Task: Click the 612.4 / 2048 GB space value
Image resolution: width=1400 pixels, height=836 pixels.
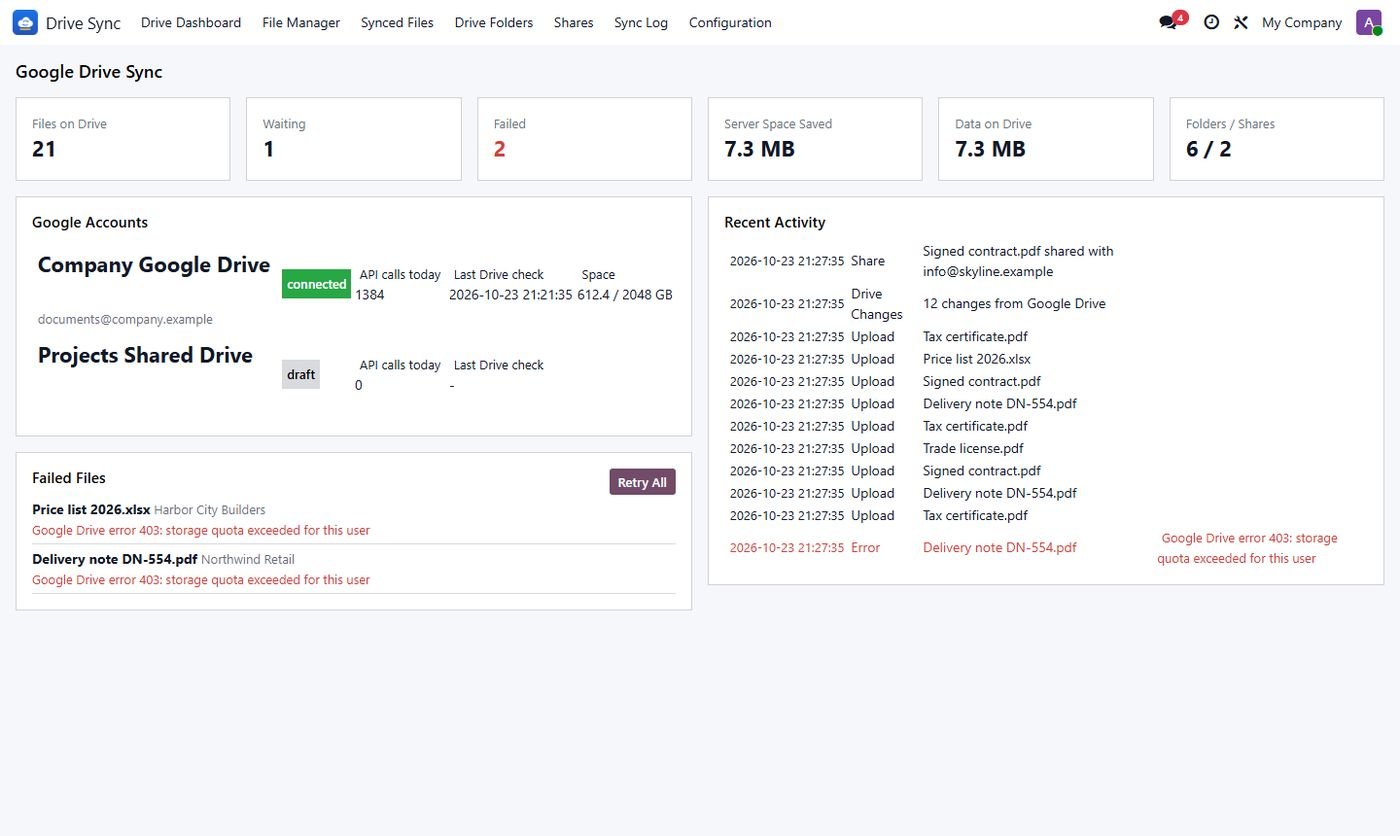Action: tap(625, 295)
